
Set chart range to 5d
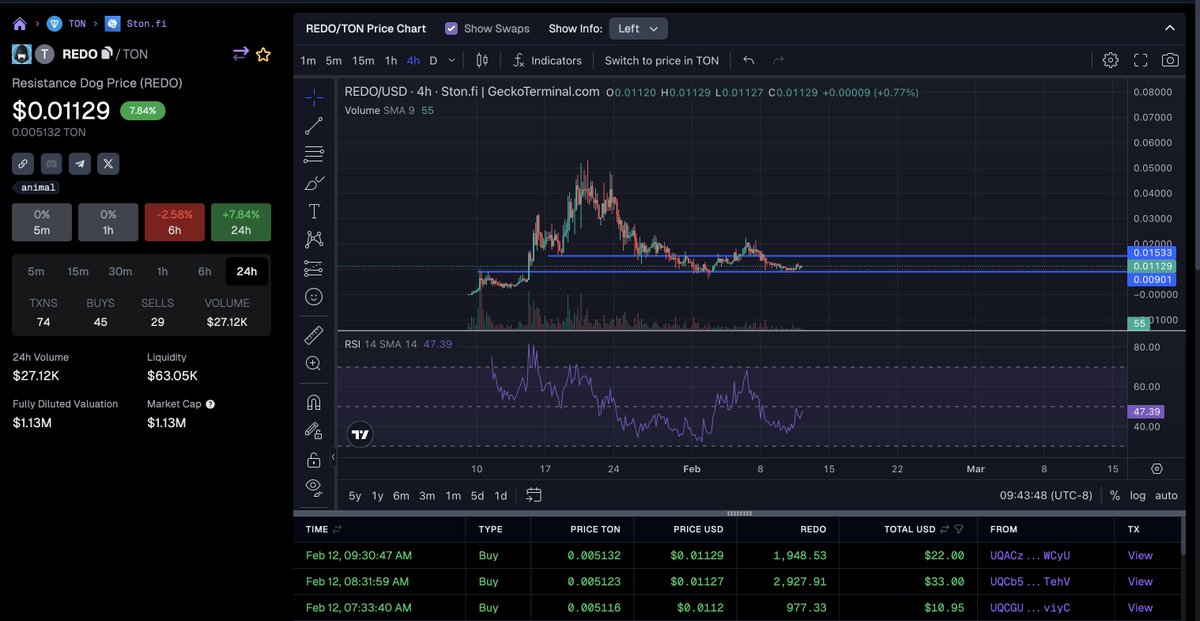(477, 495)
